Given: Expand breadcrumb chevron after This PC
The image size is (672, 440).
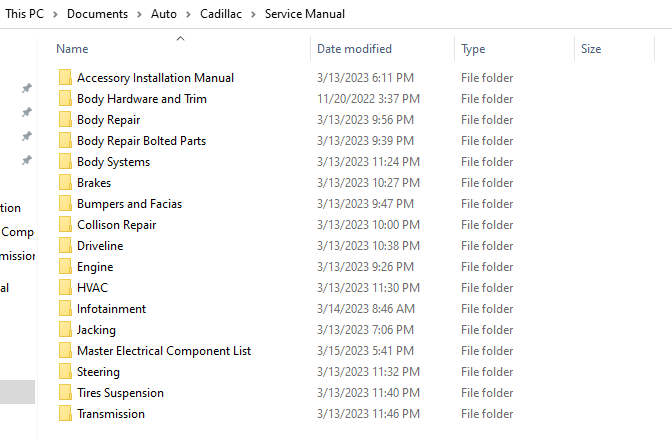Looking at the screenshot, I should (55, 14).
